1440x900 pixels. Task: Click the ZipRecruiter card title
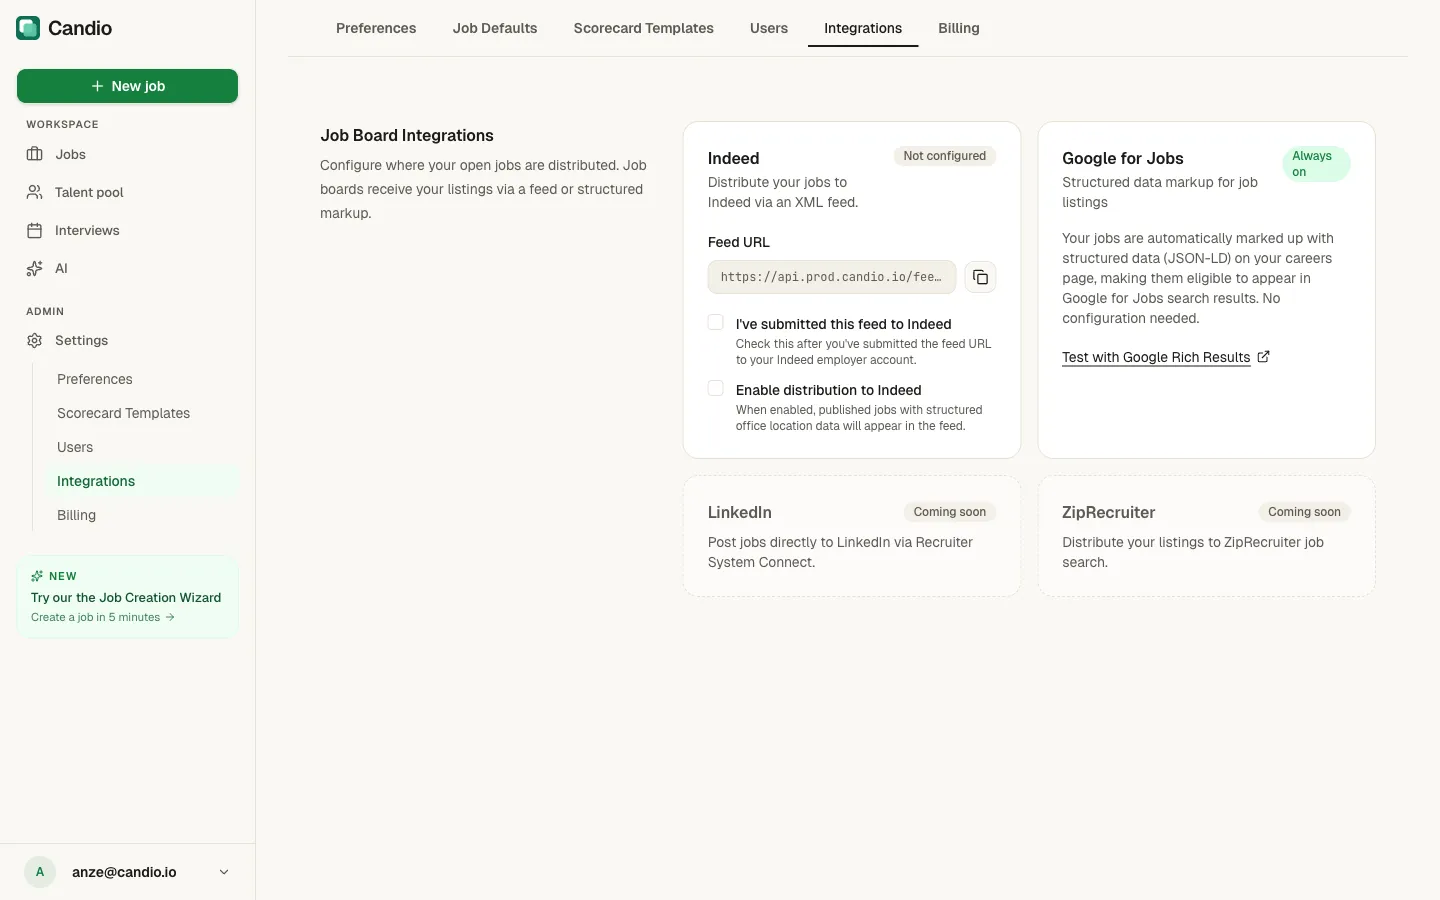(x=1108, y=512)
